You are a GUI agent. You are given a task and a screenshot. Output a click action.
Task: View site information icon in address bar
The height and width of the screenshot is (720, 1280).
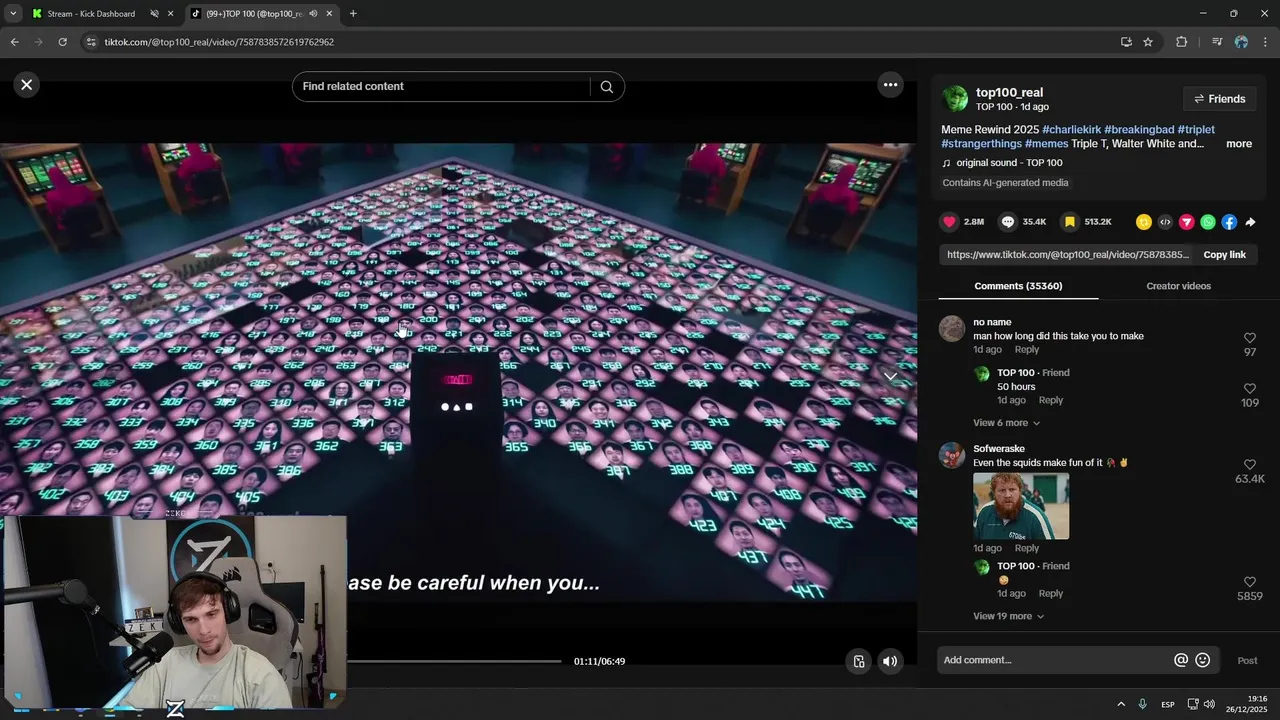91,42
